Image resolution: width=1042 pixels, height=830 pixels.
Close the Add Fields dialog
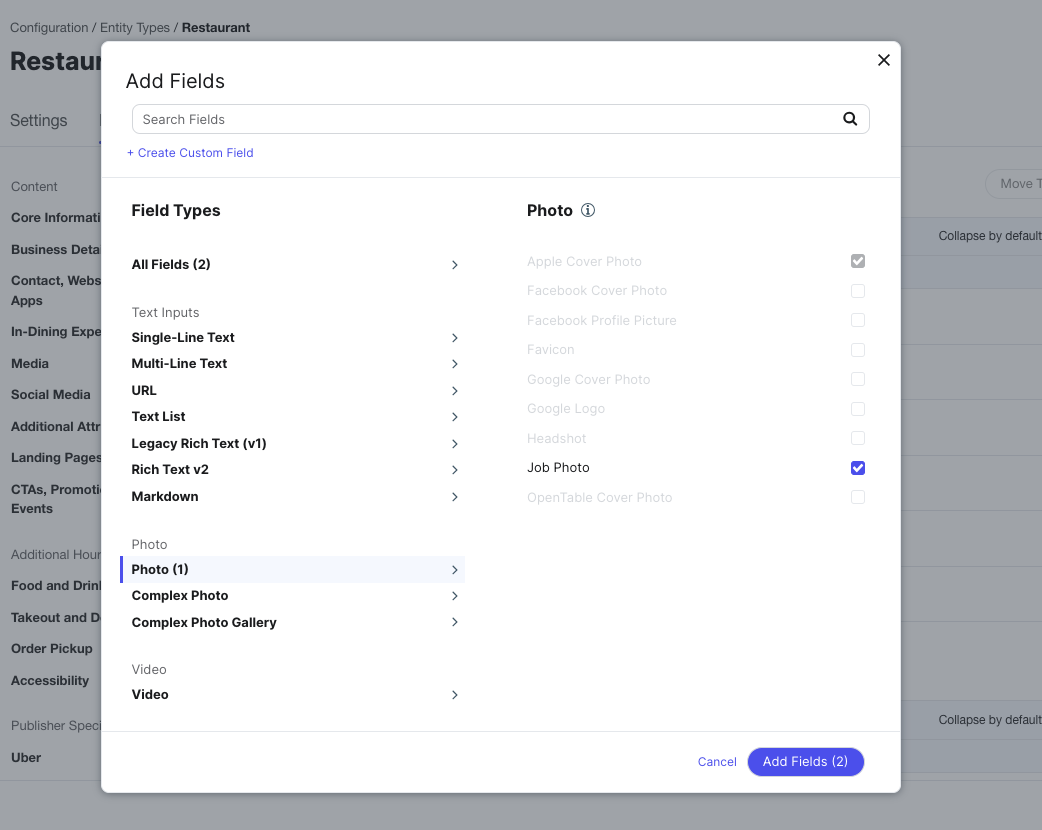883,60
